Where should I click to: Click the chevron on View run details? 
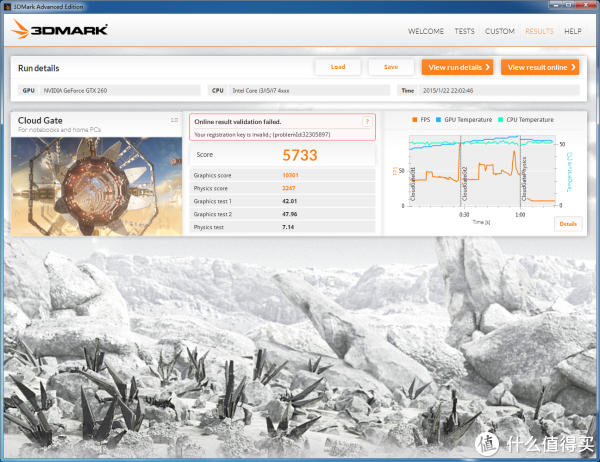(488, 67)
